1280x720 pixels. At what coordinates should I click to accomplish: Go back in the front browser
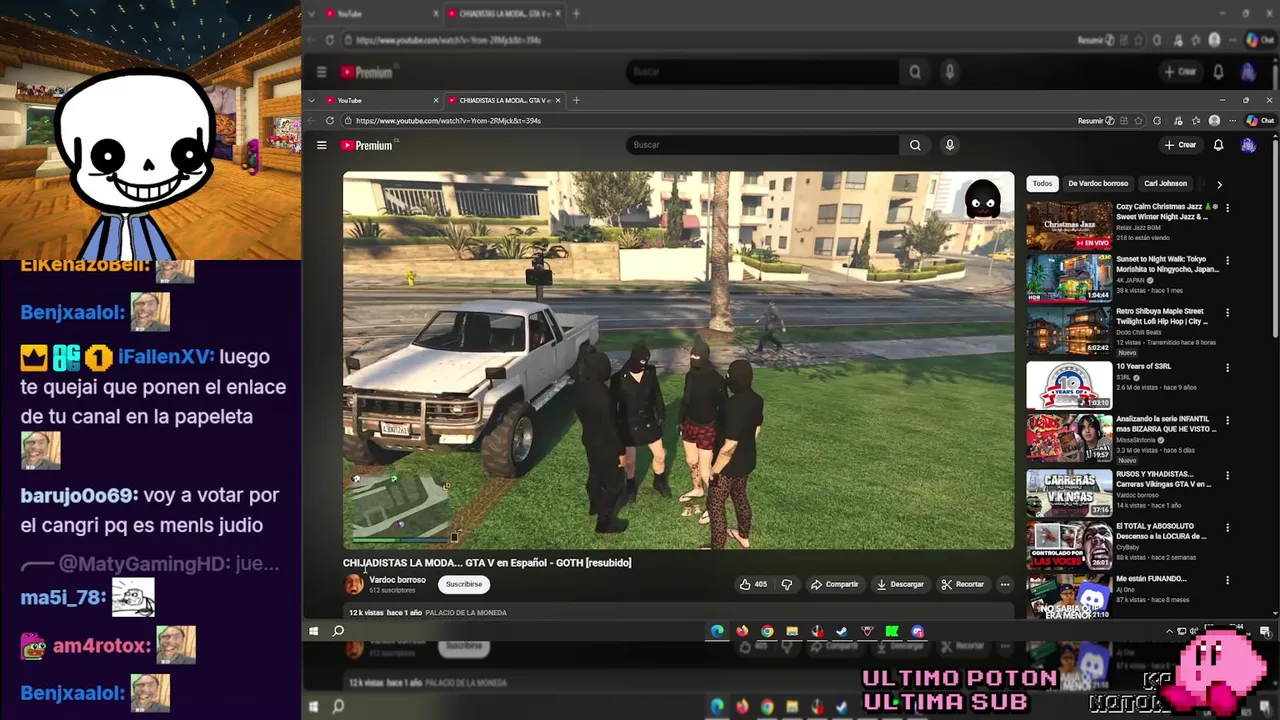pos(311,120)
